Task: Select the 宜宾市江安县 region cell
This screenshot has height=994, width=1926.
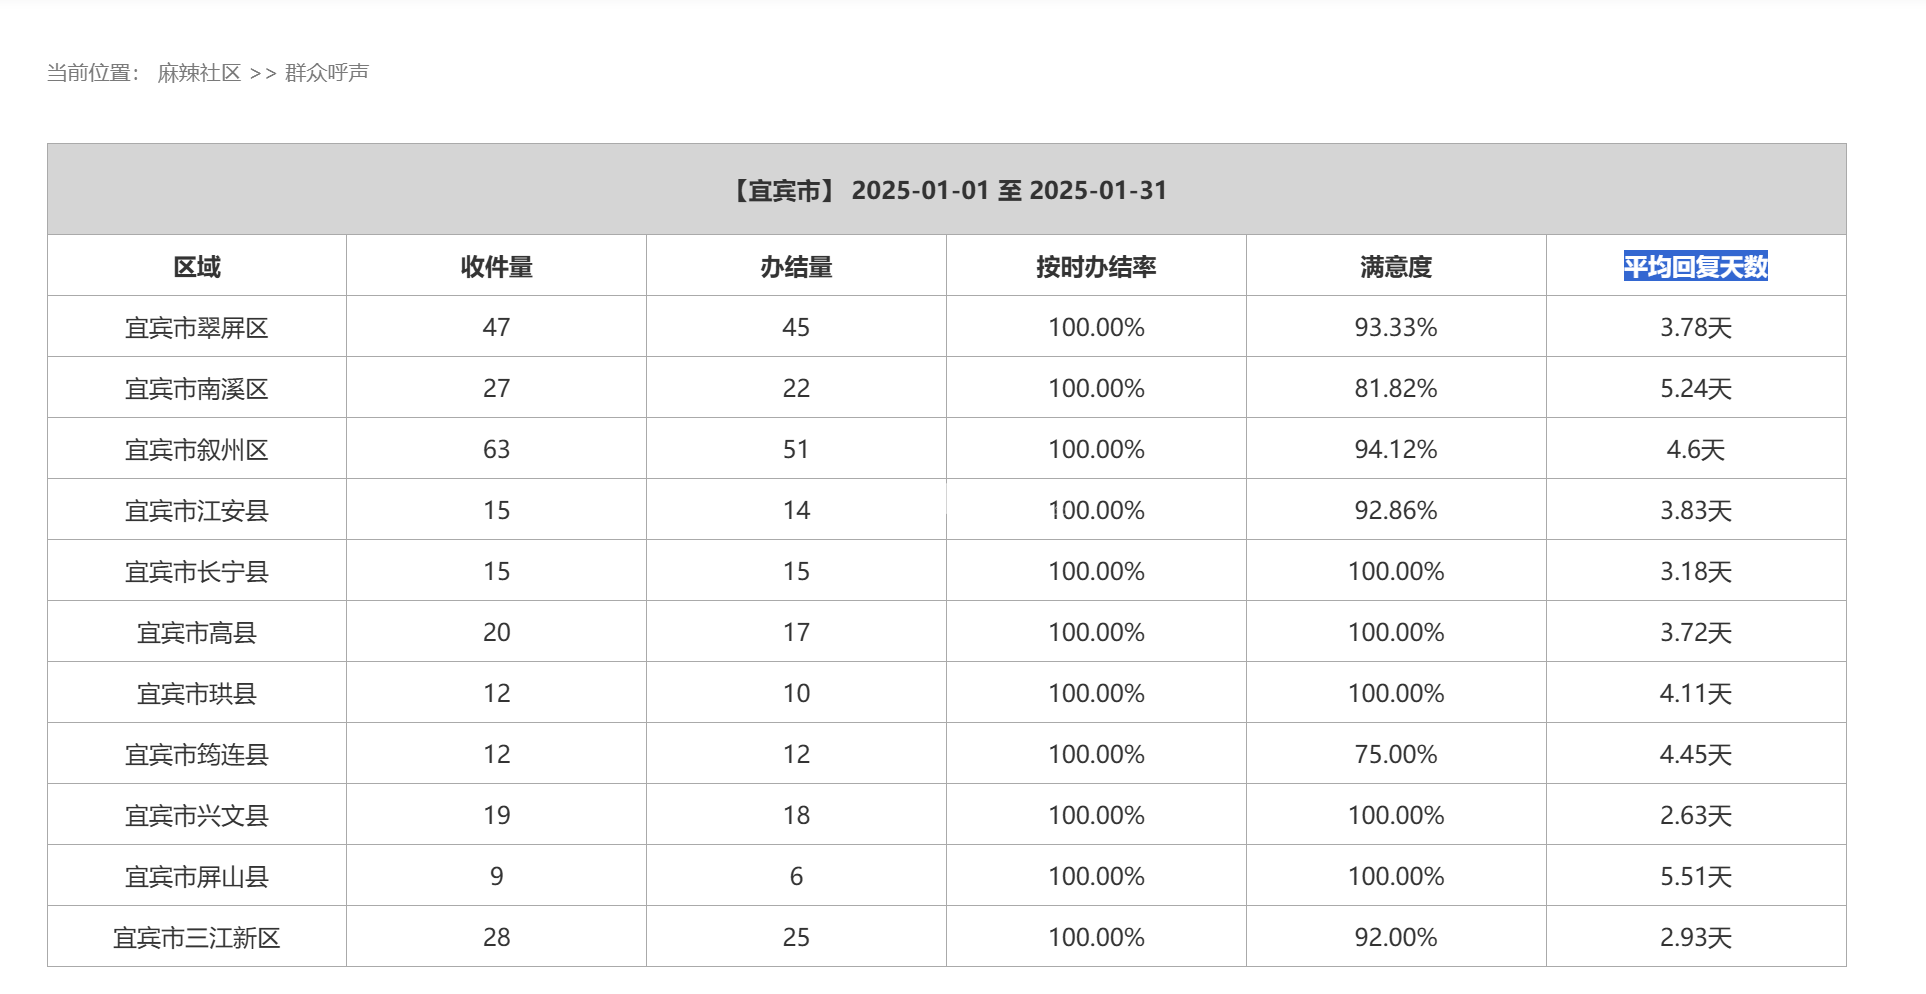Action: point(197,511)
